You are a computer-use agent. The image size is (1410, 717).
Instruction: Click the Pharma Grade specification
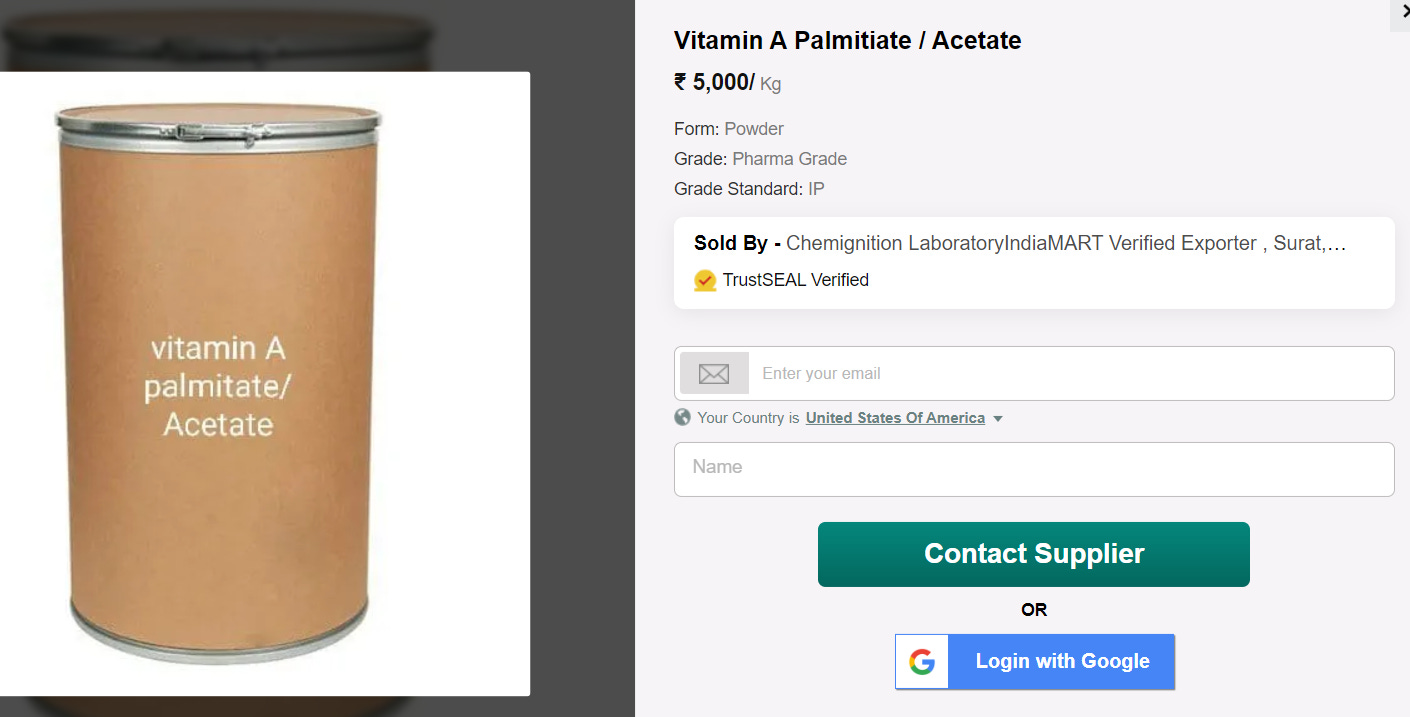(x=789, y=159)
